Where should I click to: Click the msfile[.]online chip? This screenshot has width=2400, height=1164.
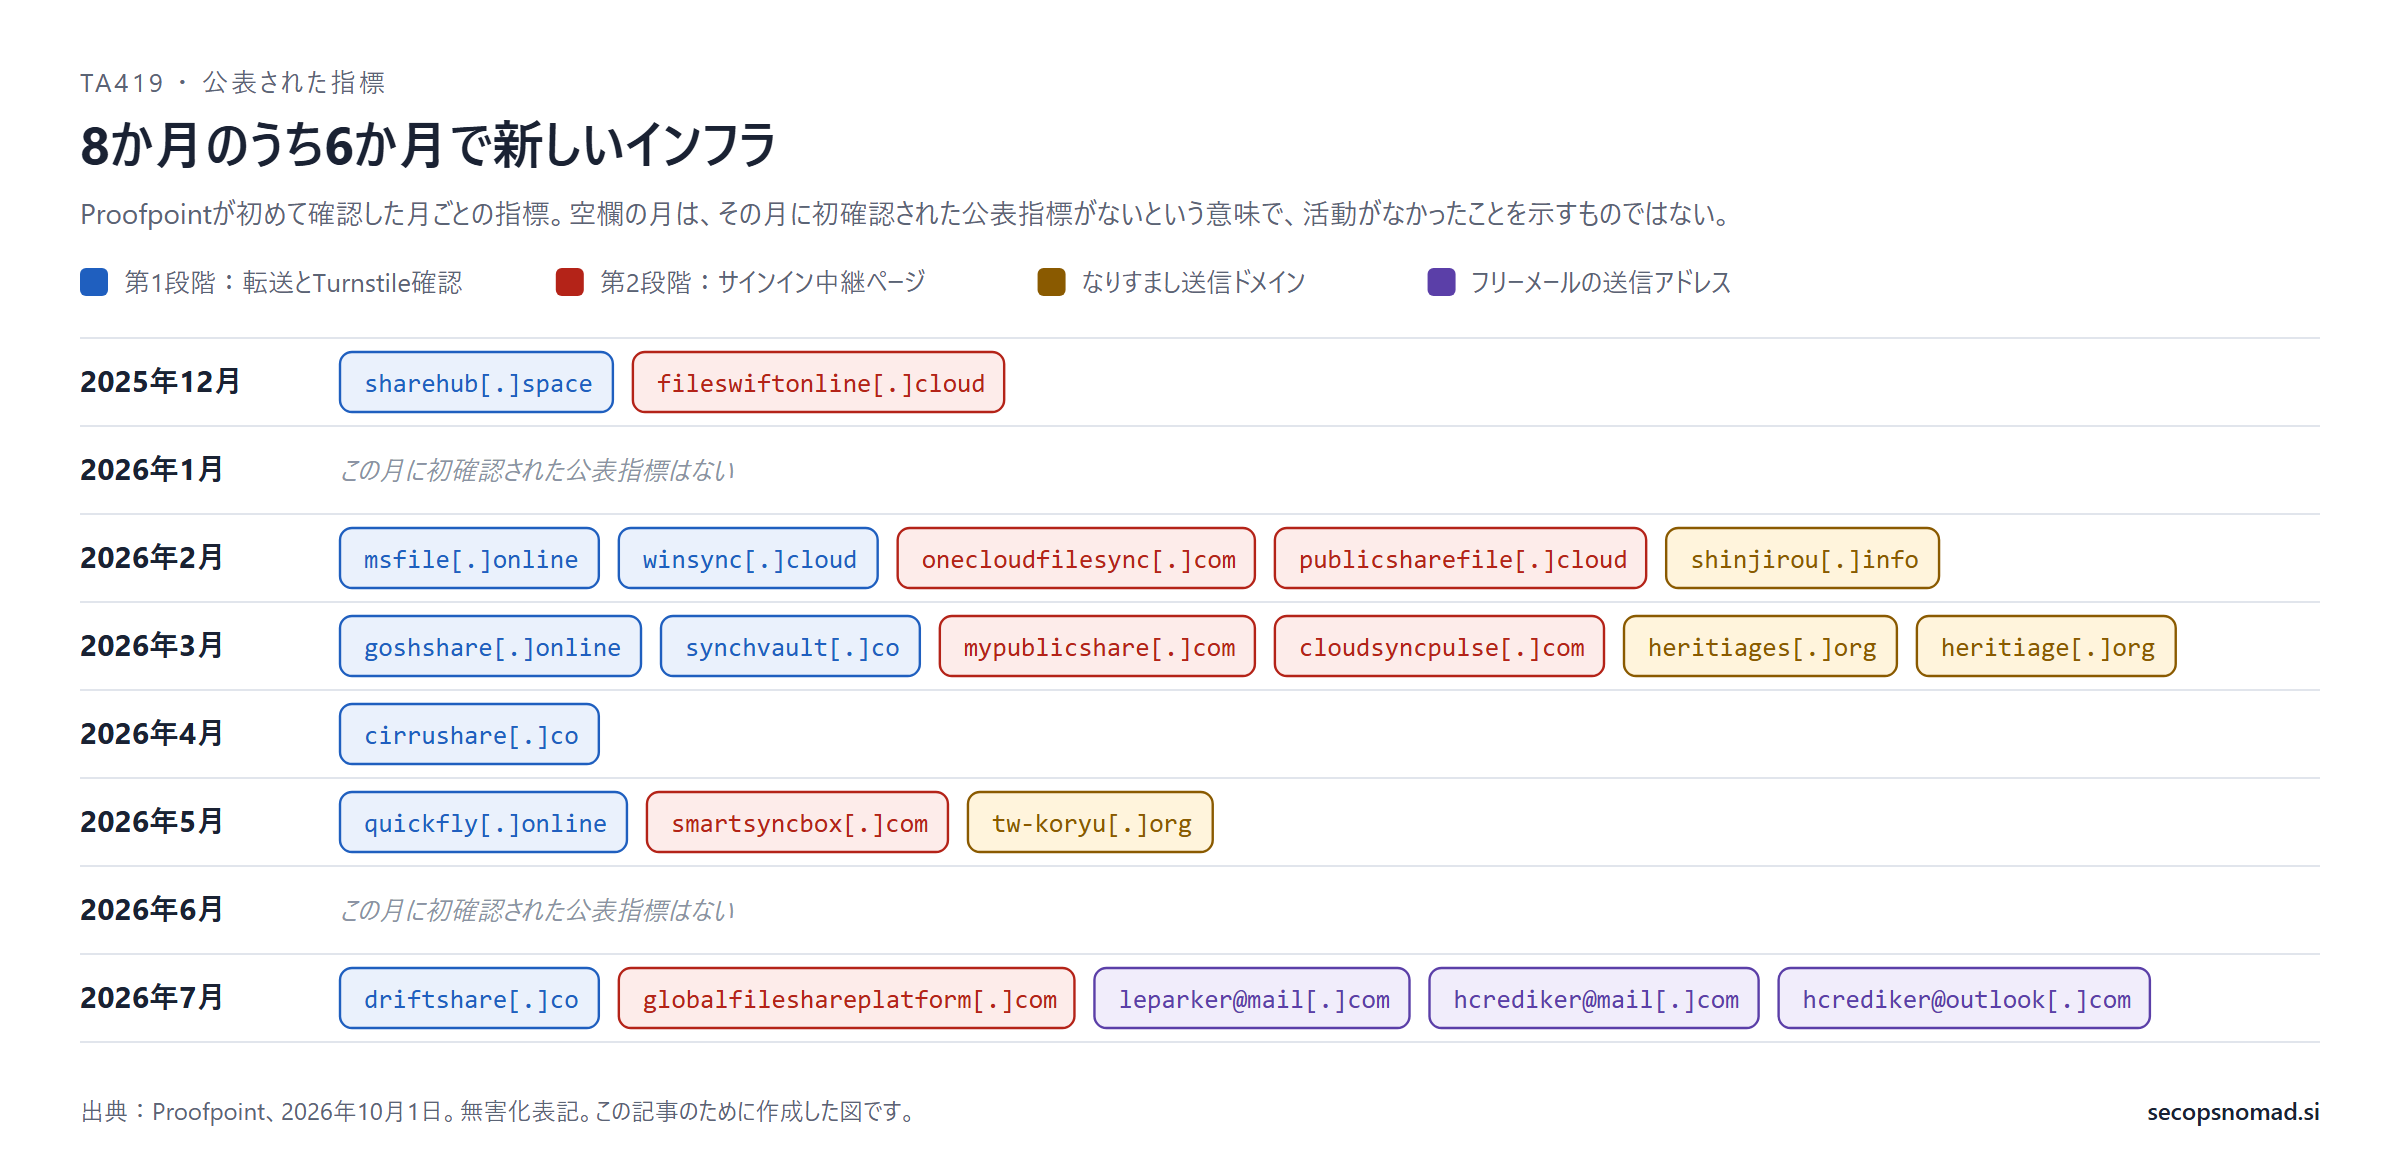tap(470, 558)
